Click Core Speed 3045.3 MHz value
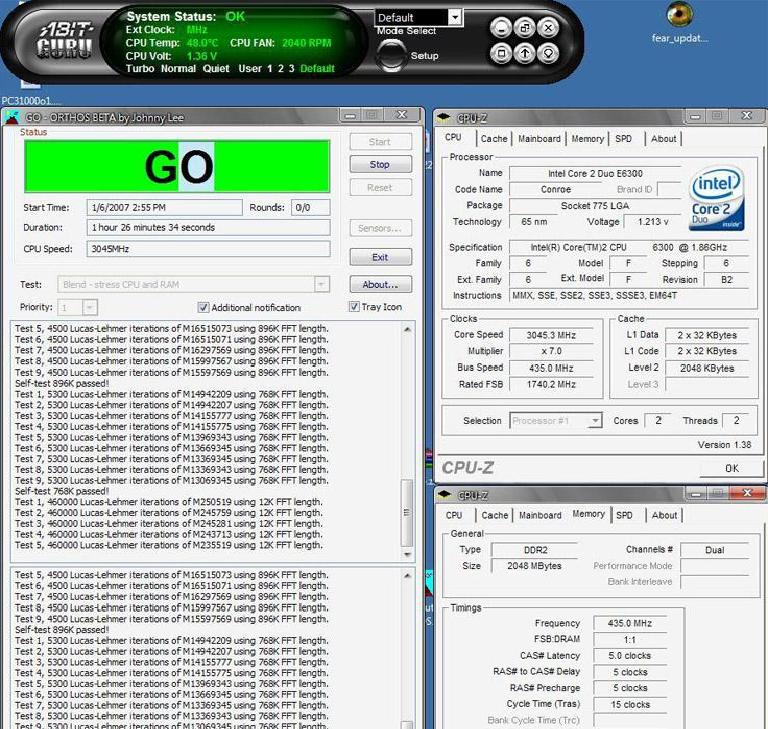Viewport: 768px width, 729px height. [551, 335]
